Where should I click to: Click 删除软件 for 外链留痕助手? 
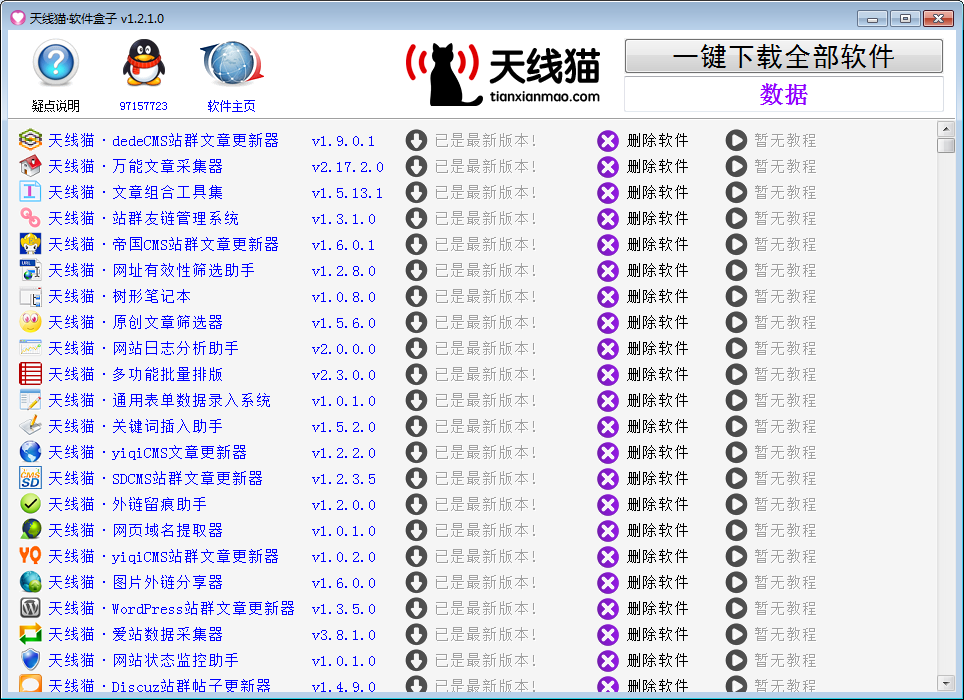pyautogui.click(x=657, y=504)
